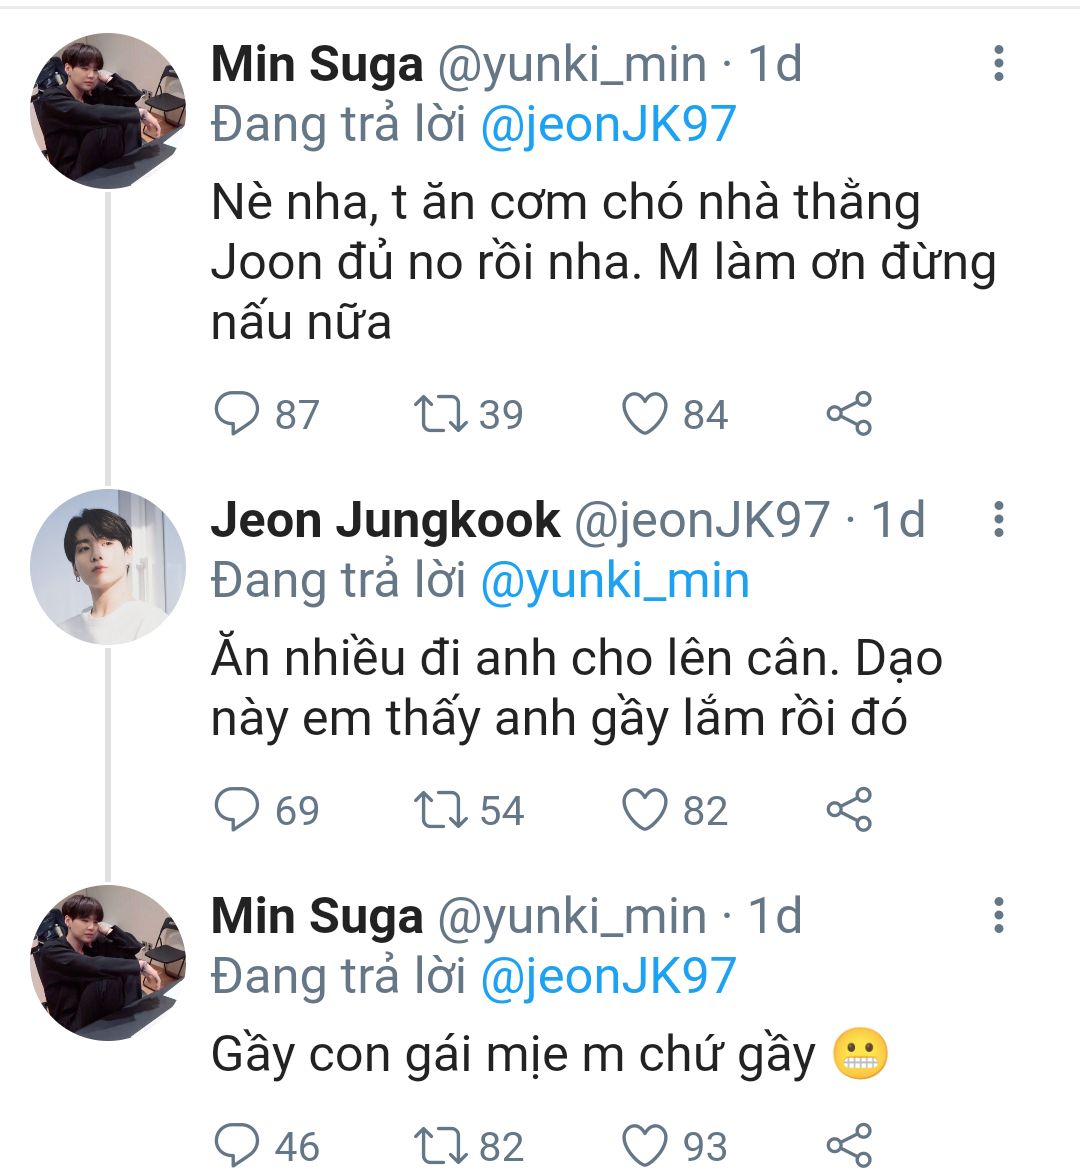This screenshot has height=1170, width=1080.
Task: Share Jeon Jungkook's tweet
Action: click(x=849, y=810)
